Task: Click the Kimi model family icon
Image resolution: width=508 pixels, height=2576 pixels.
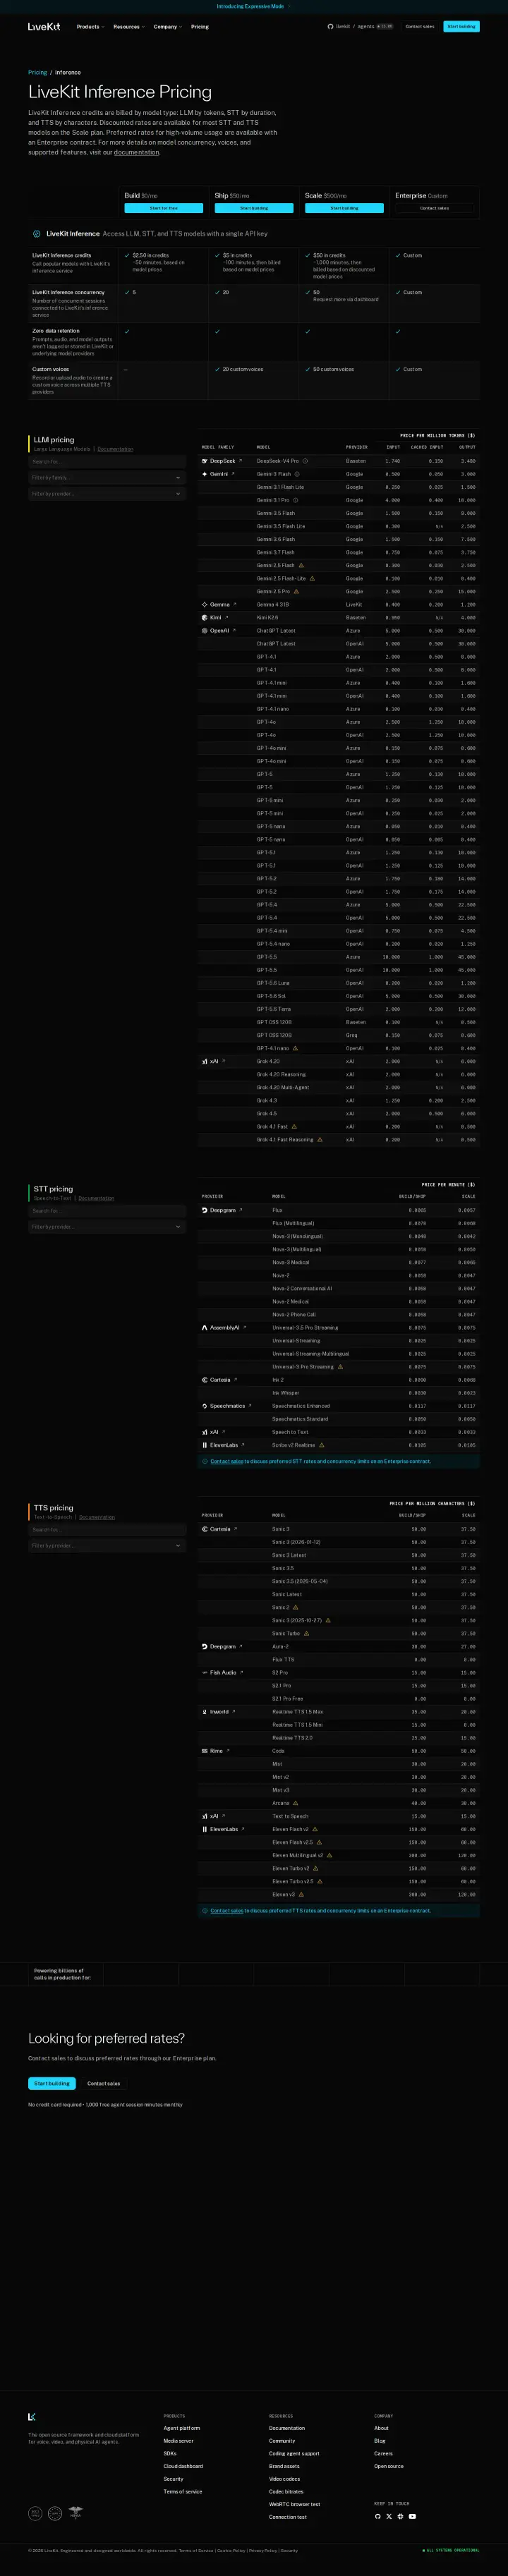Action: [x=204, y=618]
